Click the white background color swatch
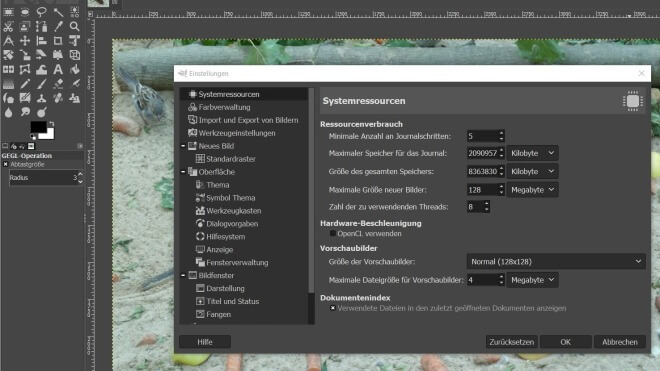The height and width of the screenshot is (371, 660). [x=50, y=134]
